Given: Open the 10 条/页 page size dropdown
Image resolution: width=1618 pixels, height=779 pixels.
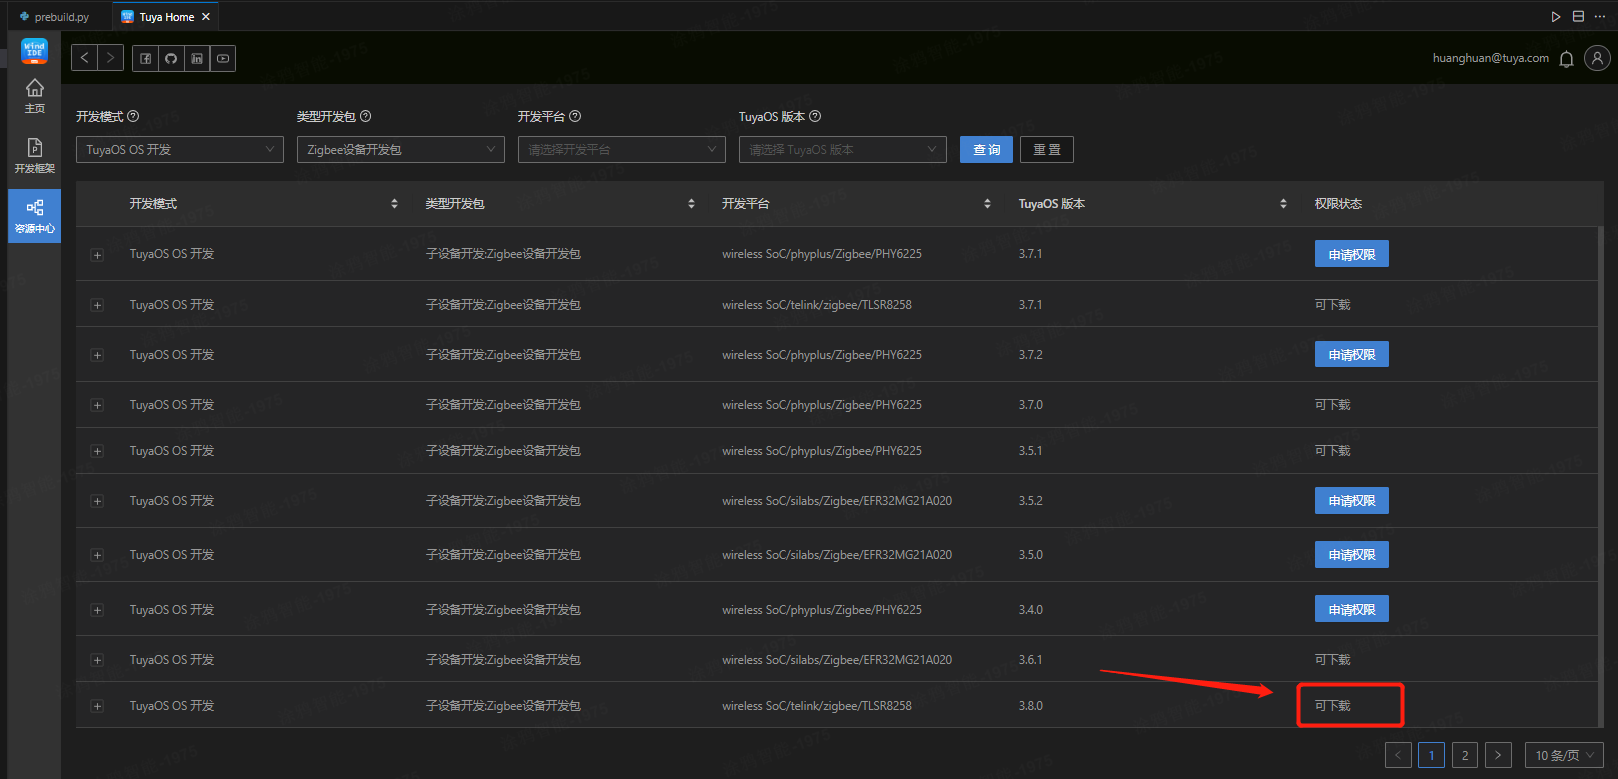Looking at the screenshot, I should (x=1564, y=755).
